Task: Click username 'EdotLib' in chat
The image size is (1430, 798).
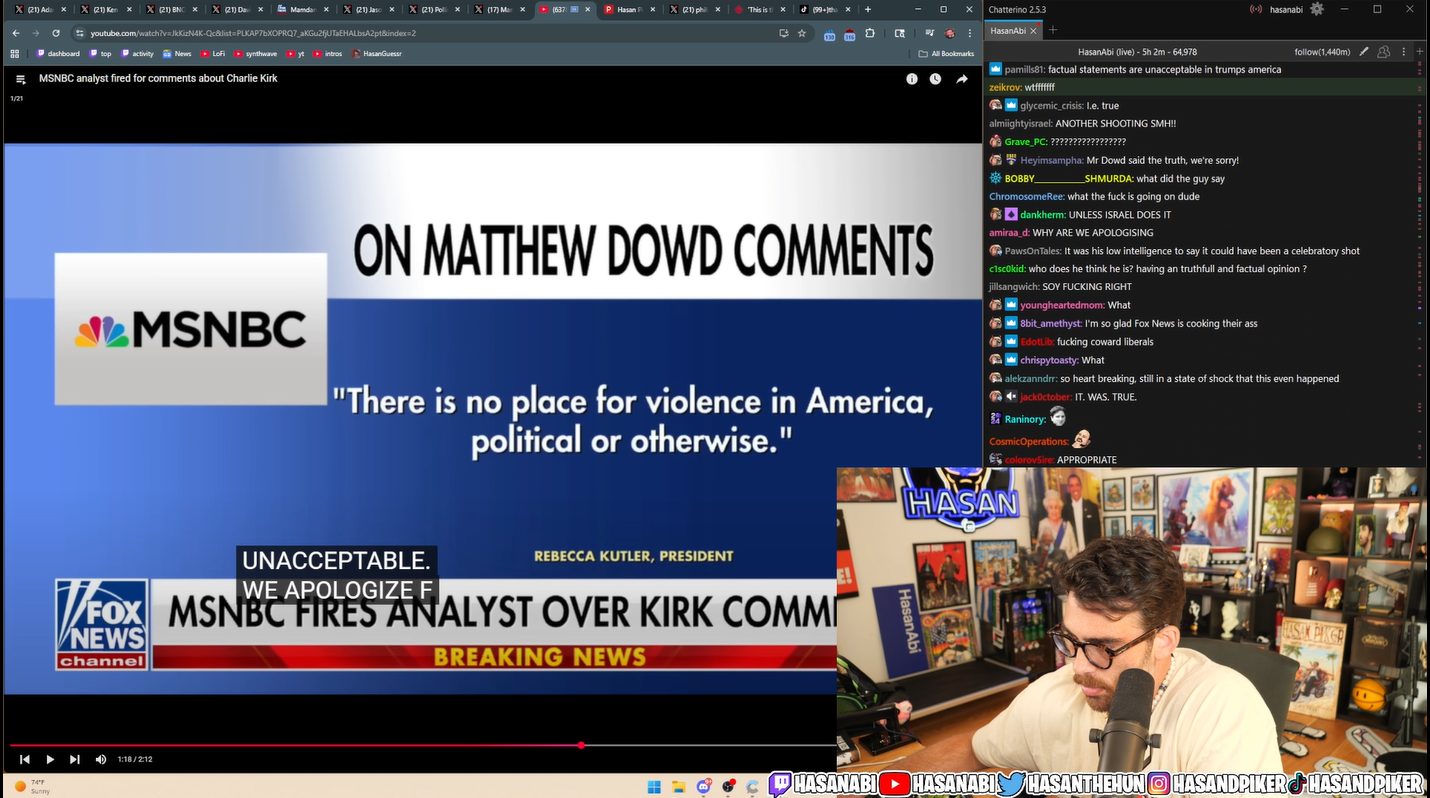Action: tap(1037, 342)
